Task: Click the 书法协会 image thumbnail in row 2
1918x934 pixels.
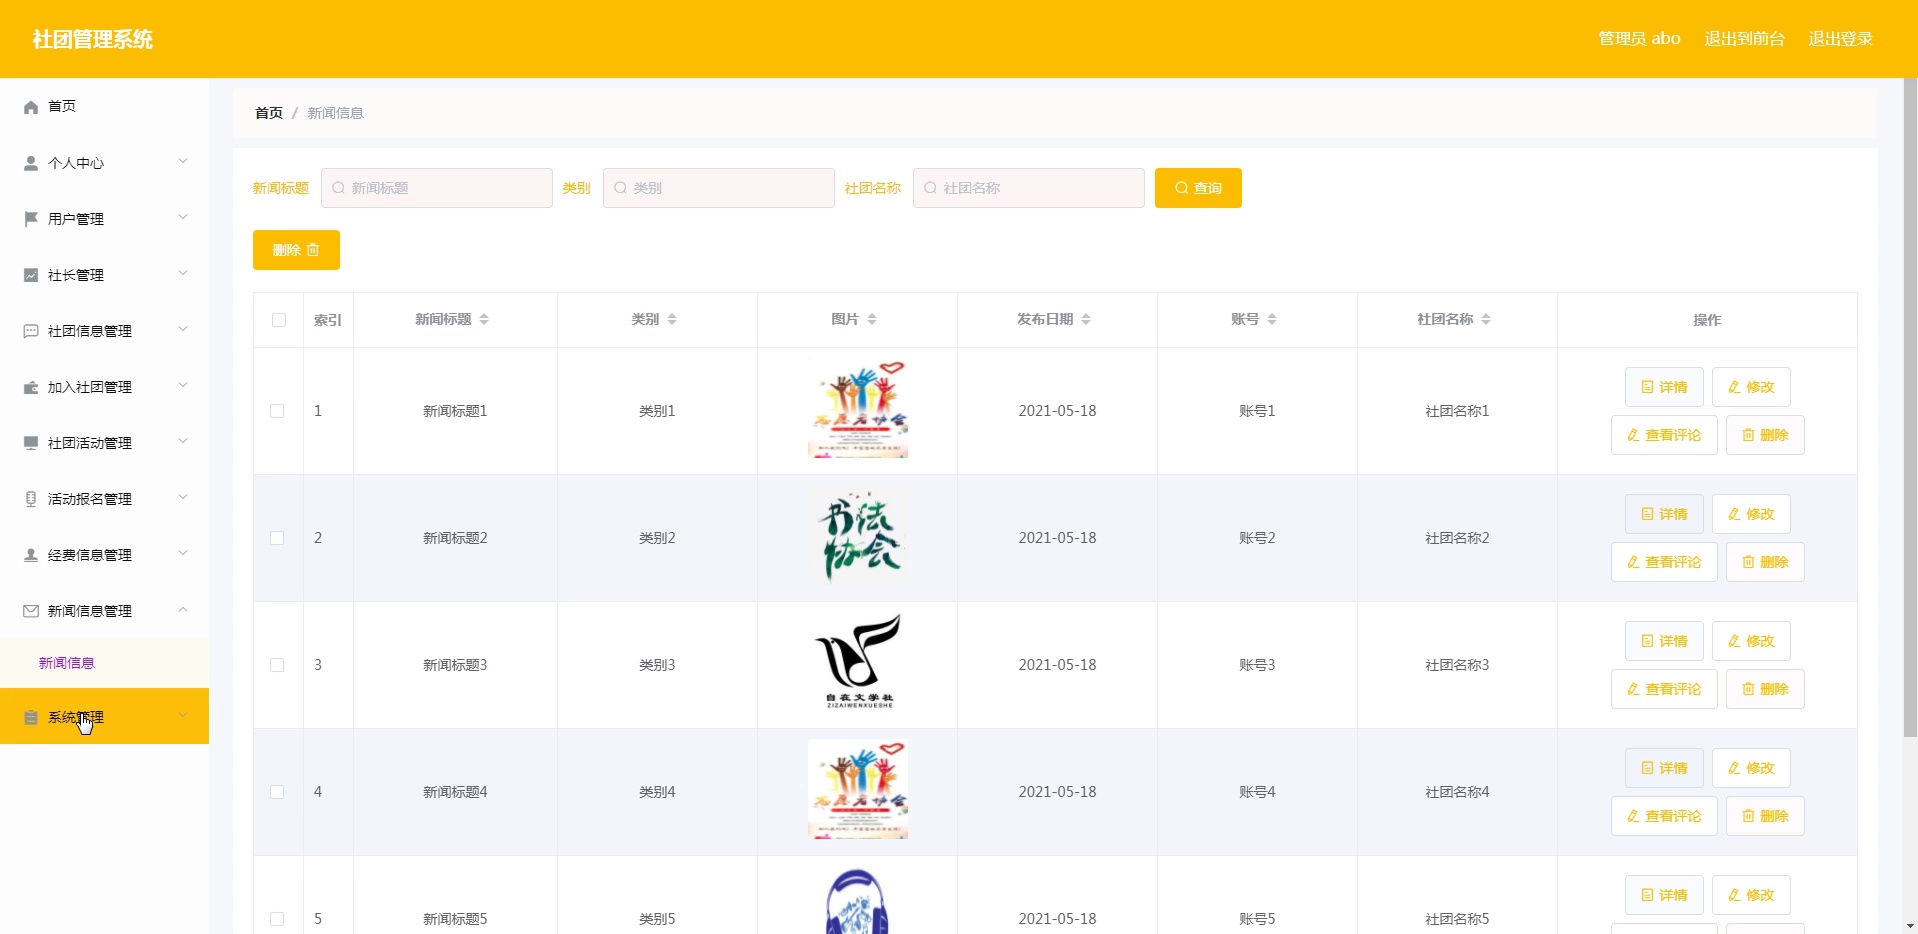Action: click(857, 538)
